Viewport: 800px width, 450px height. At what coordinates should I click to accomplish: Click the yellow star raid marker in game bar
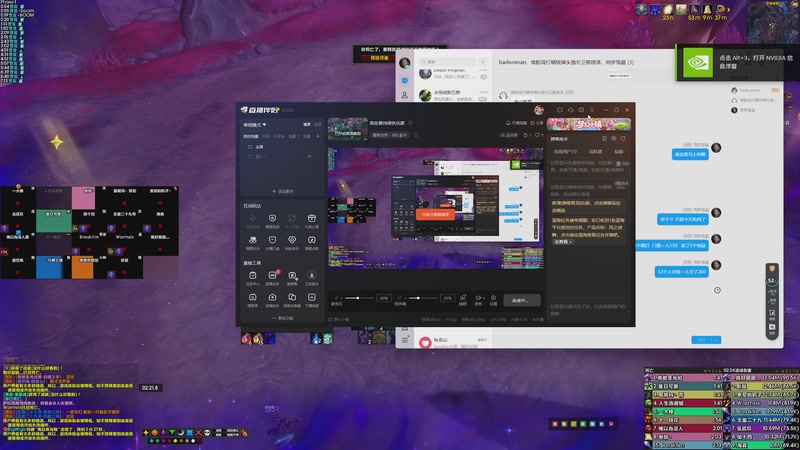point(146,433)
